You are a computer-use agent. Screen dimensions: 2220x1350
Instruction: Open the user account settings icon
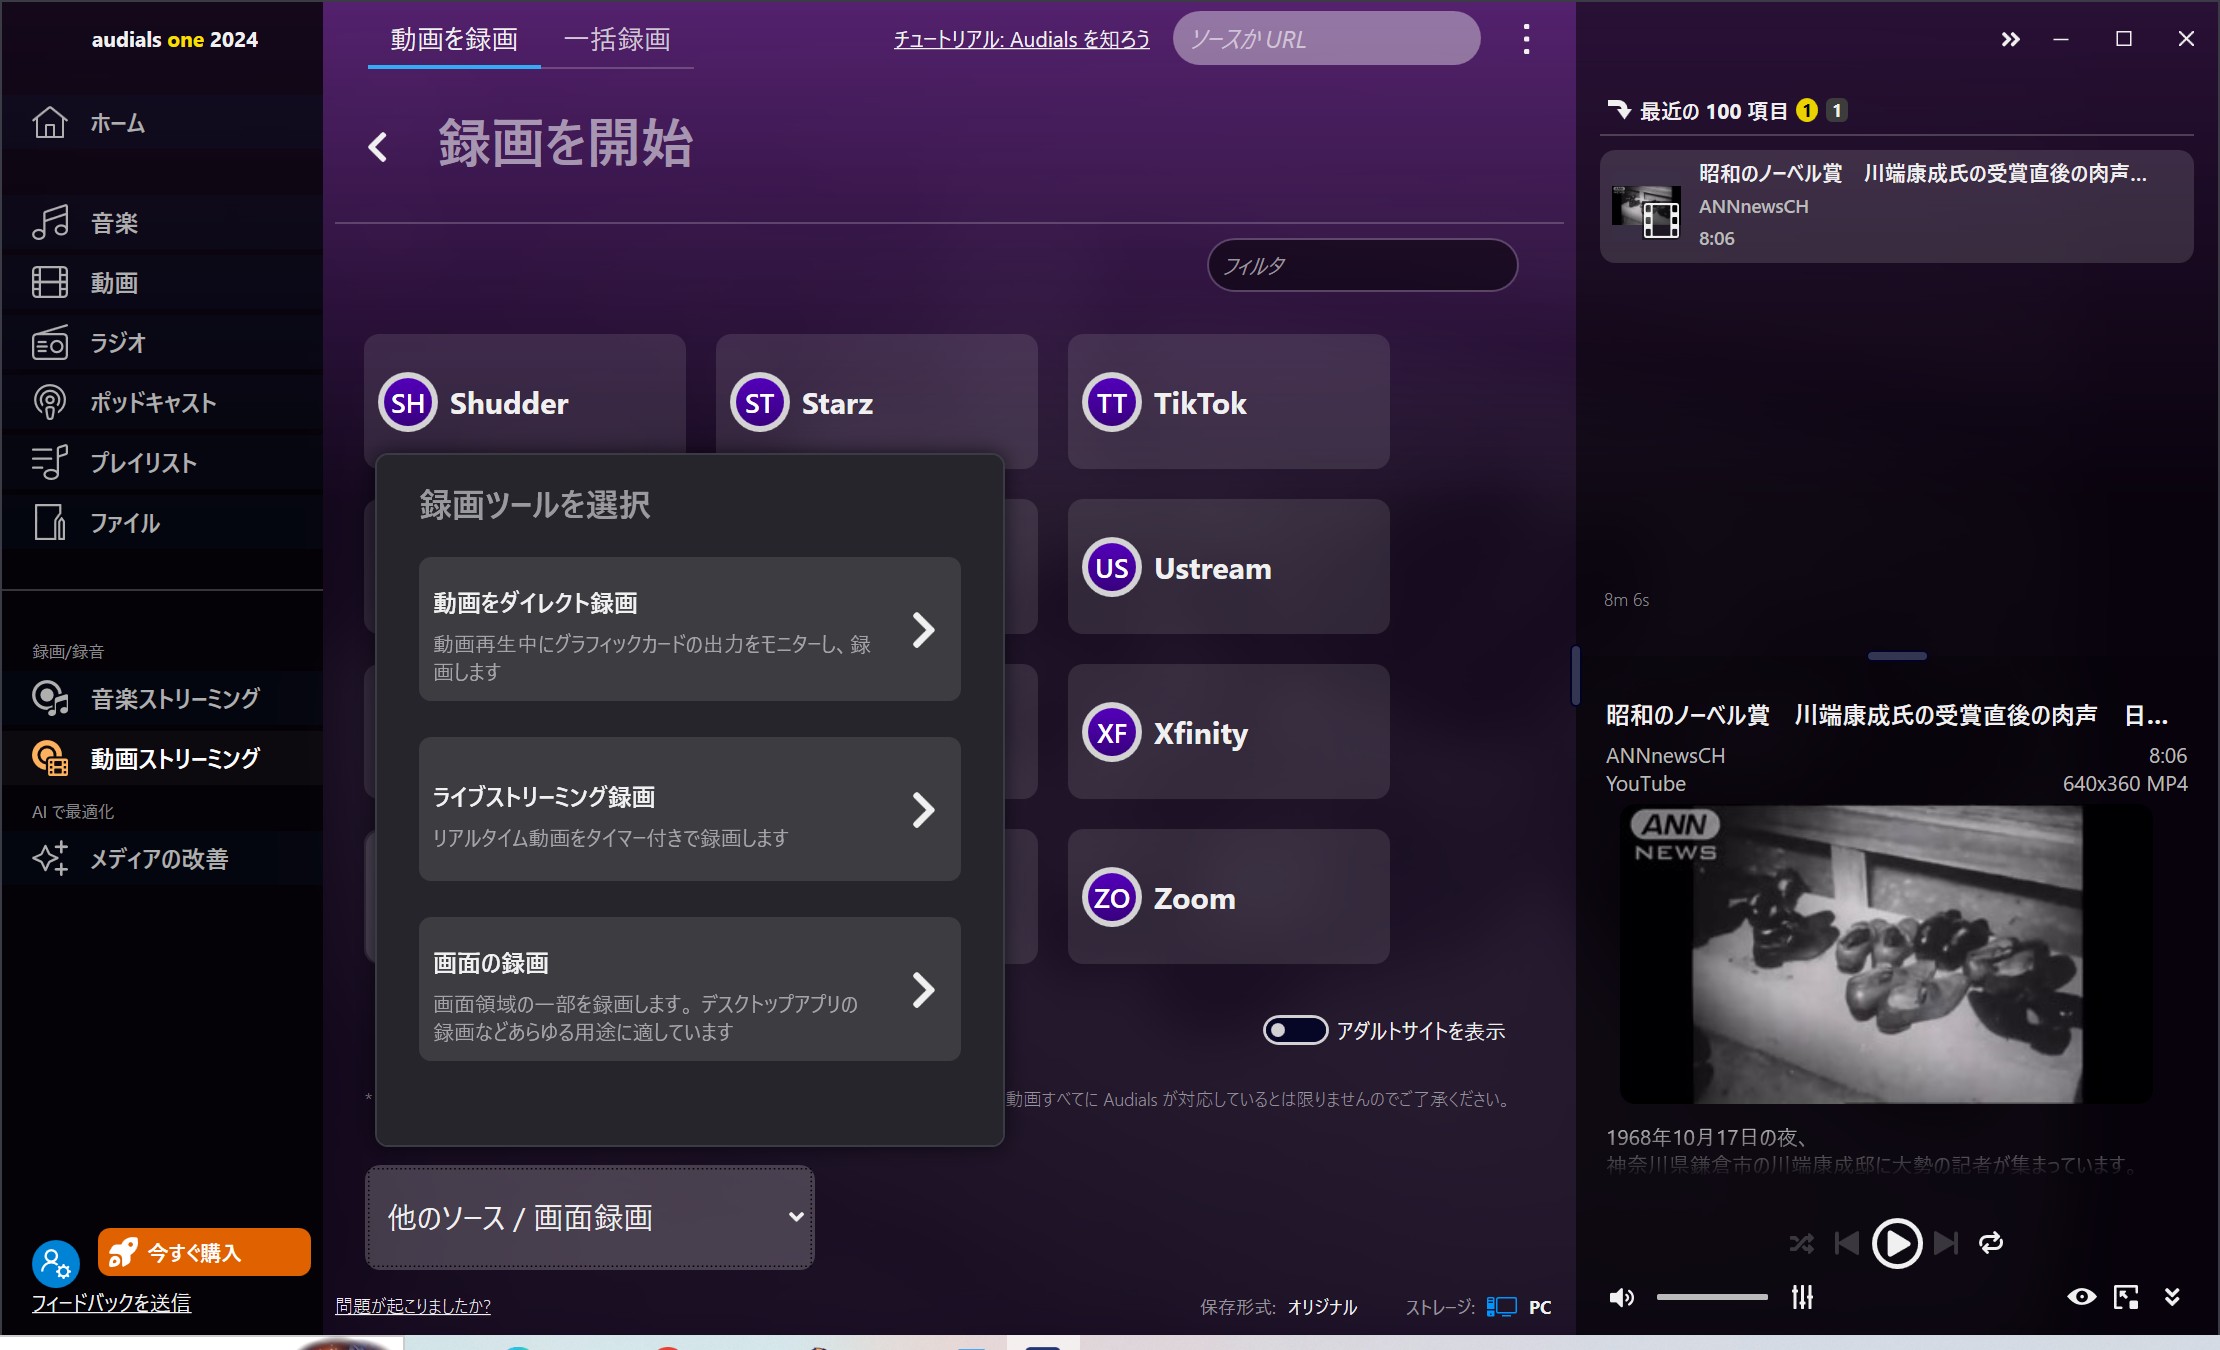point(55,1264)
